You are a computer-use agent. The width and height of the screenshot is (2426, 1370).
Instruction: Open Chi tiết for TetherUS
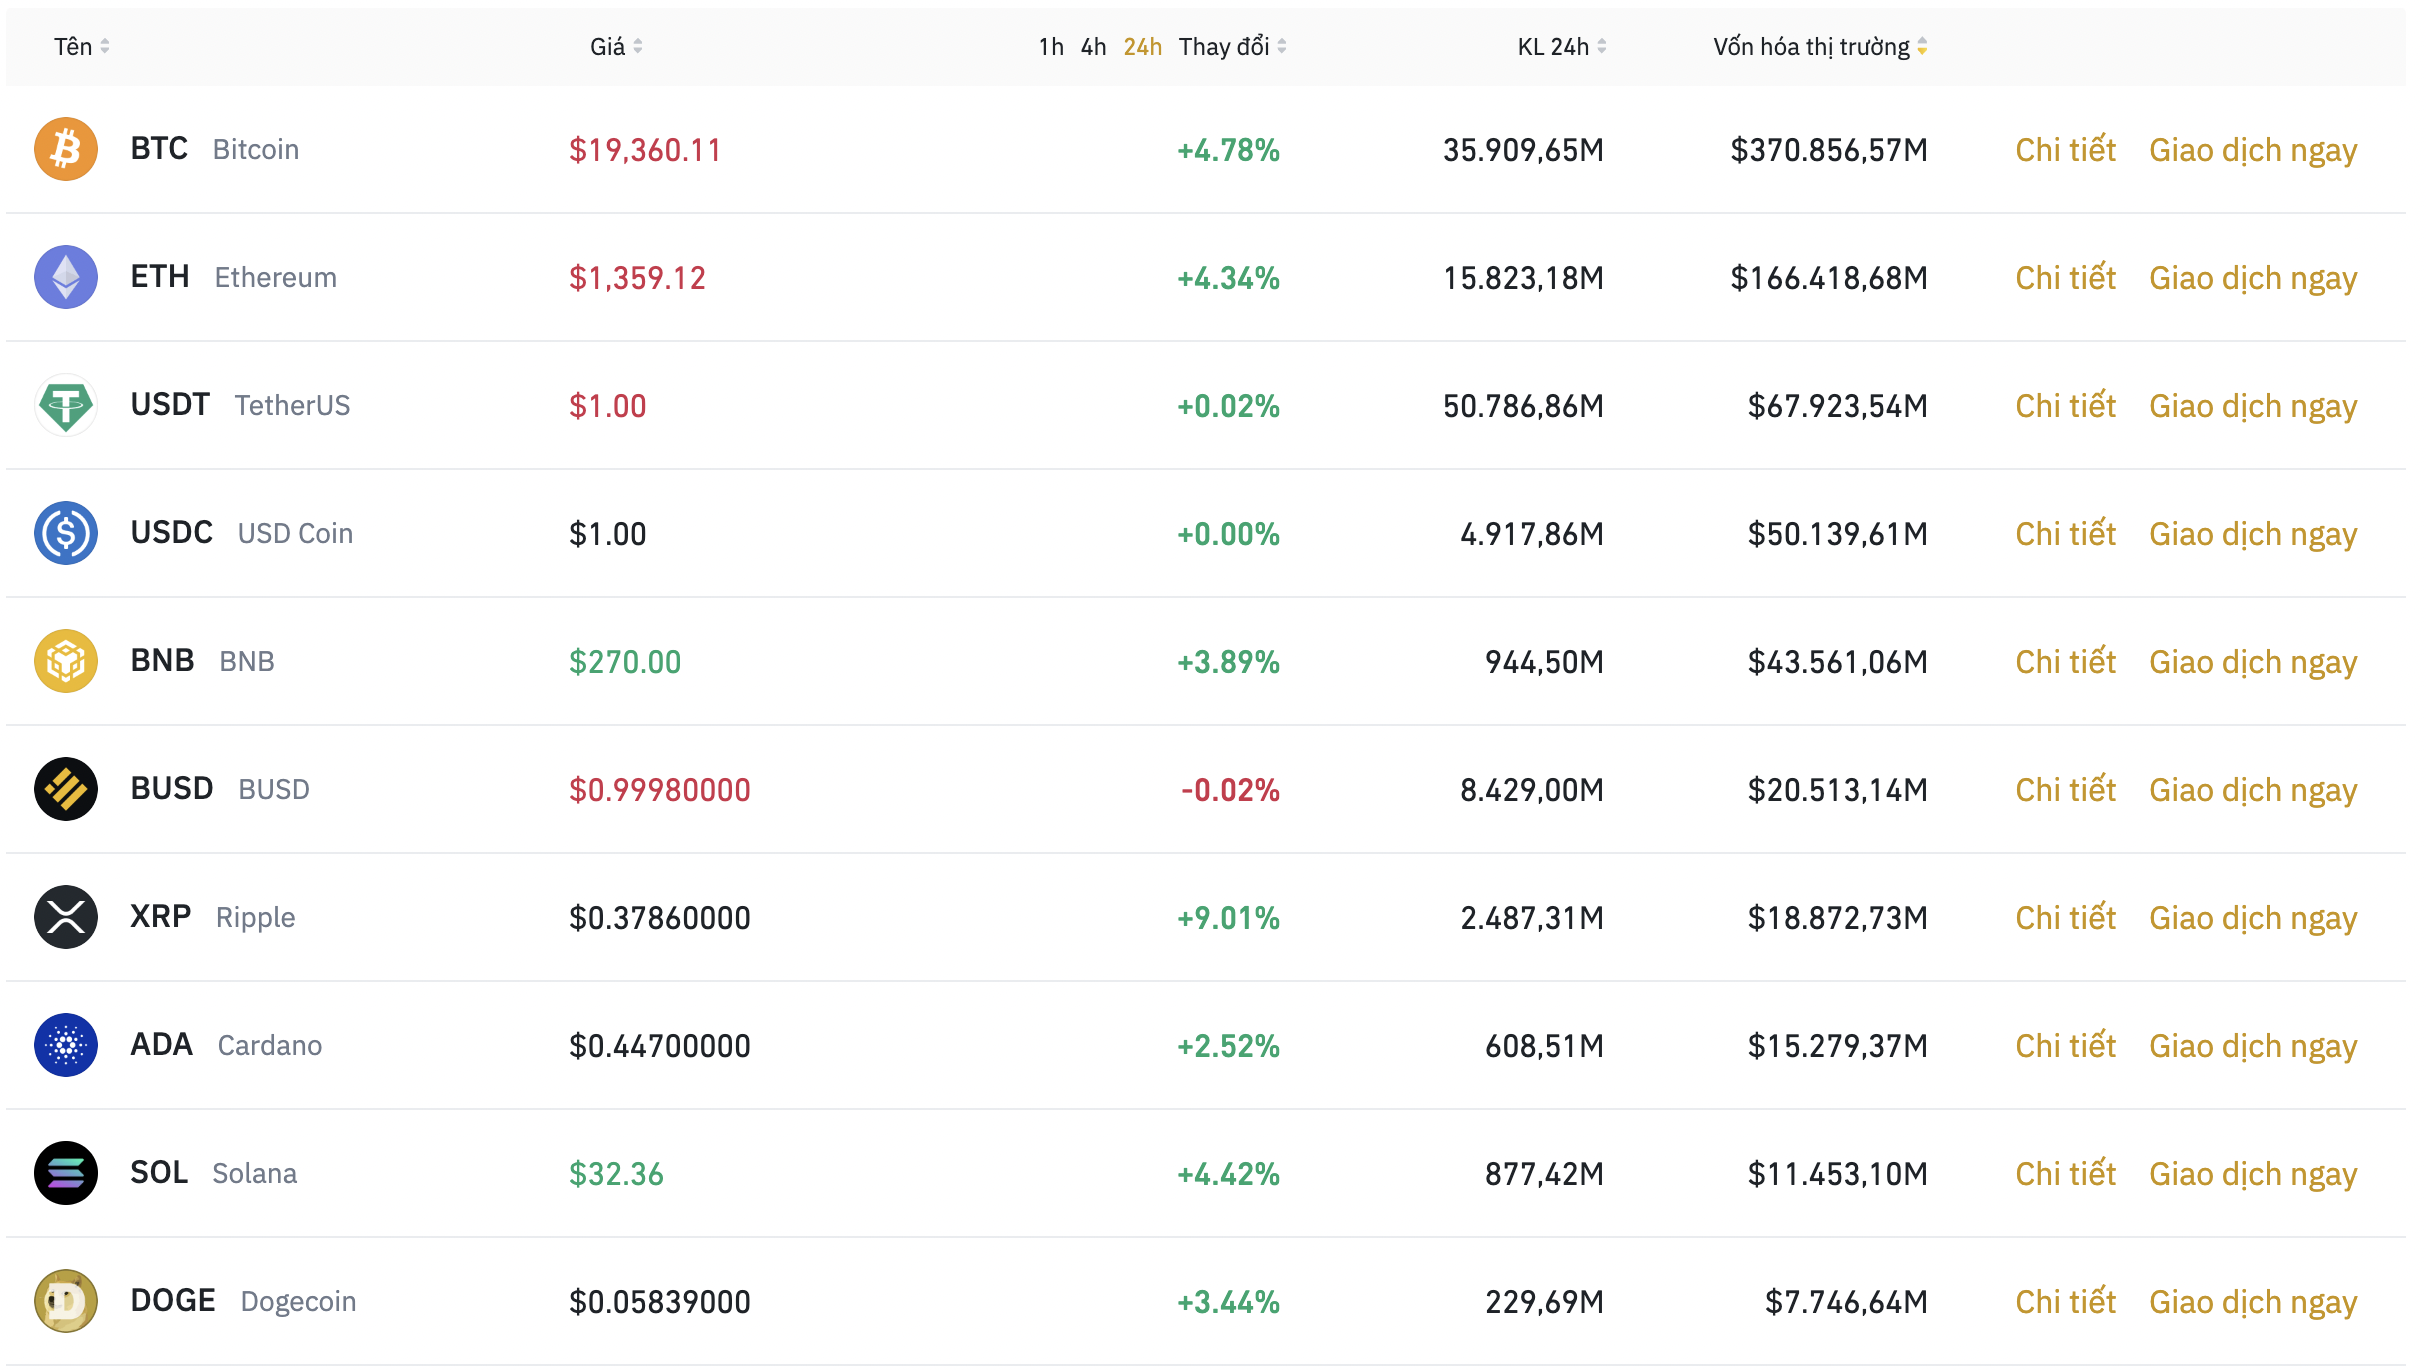click(x=2065, y=406)
